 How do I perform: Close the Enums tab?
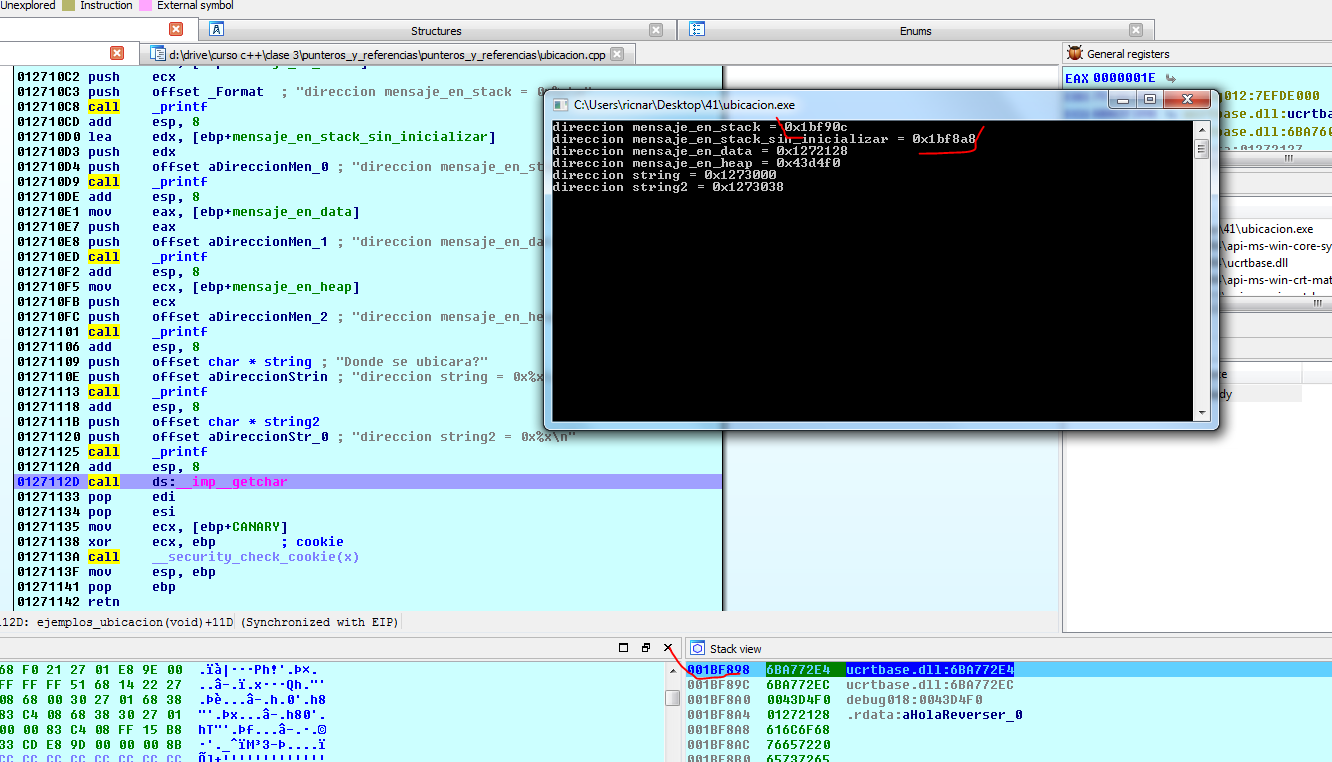(x=1135, y=30)
